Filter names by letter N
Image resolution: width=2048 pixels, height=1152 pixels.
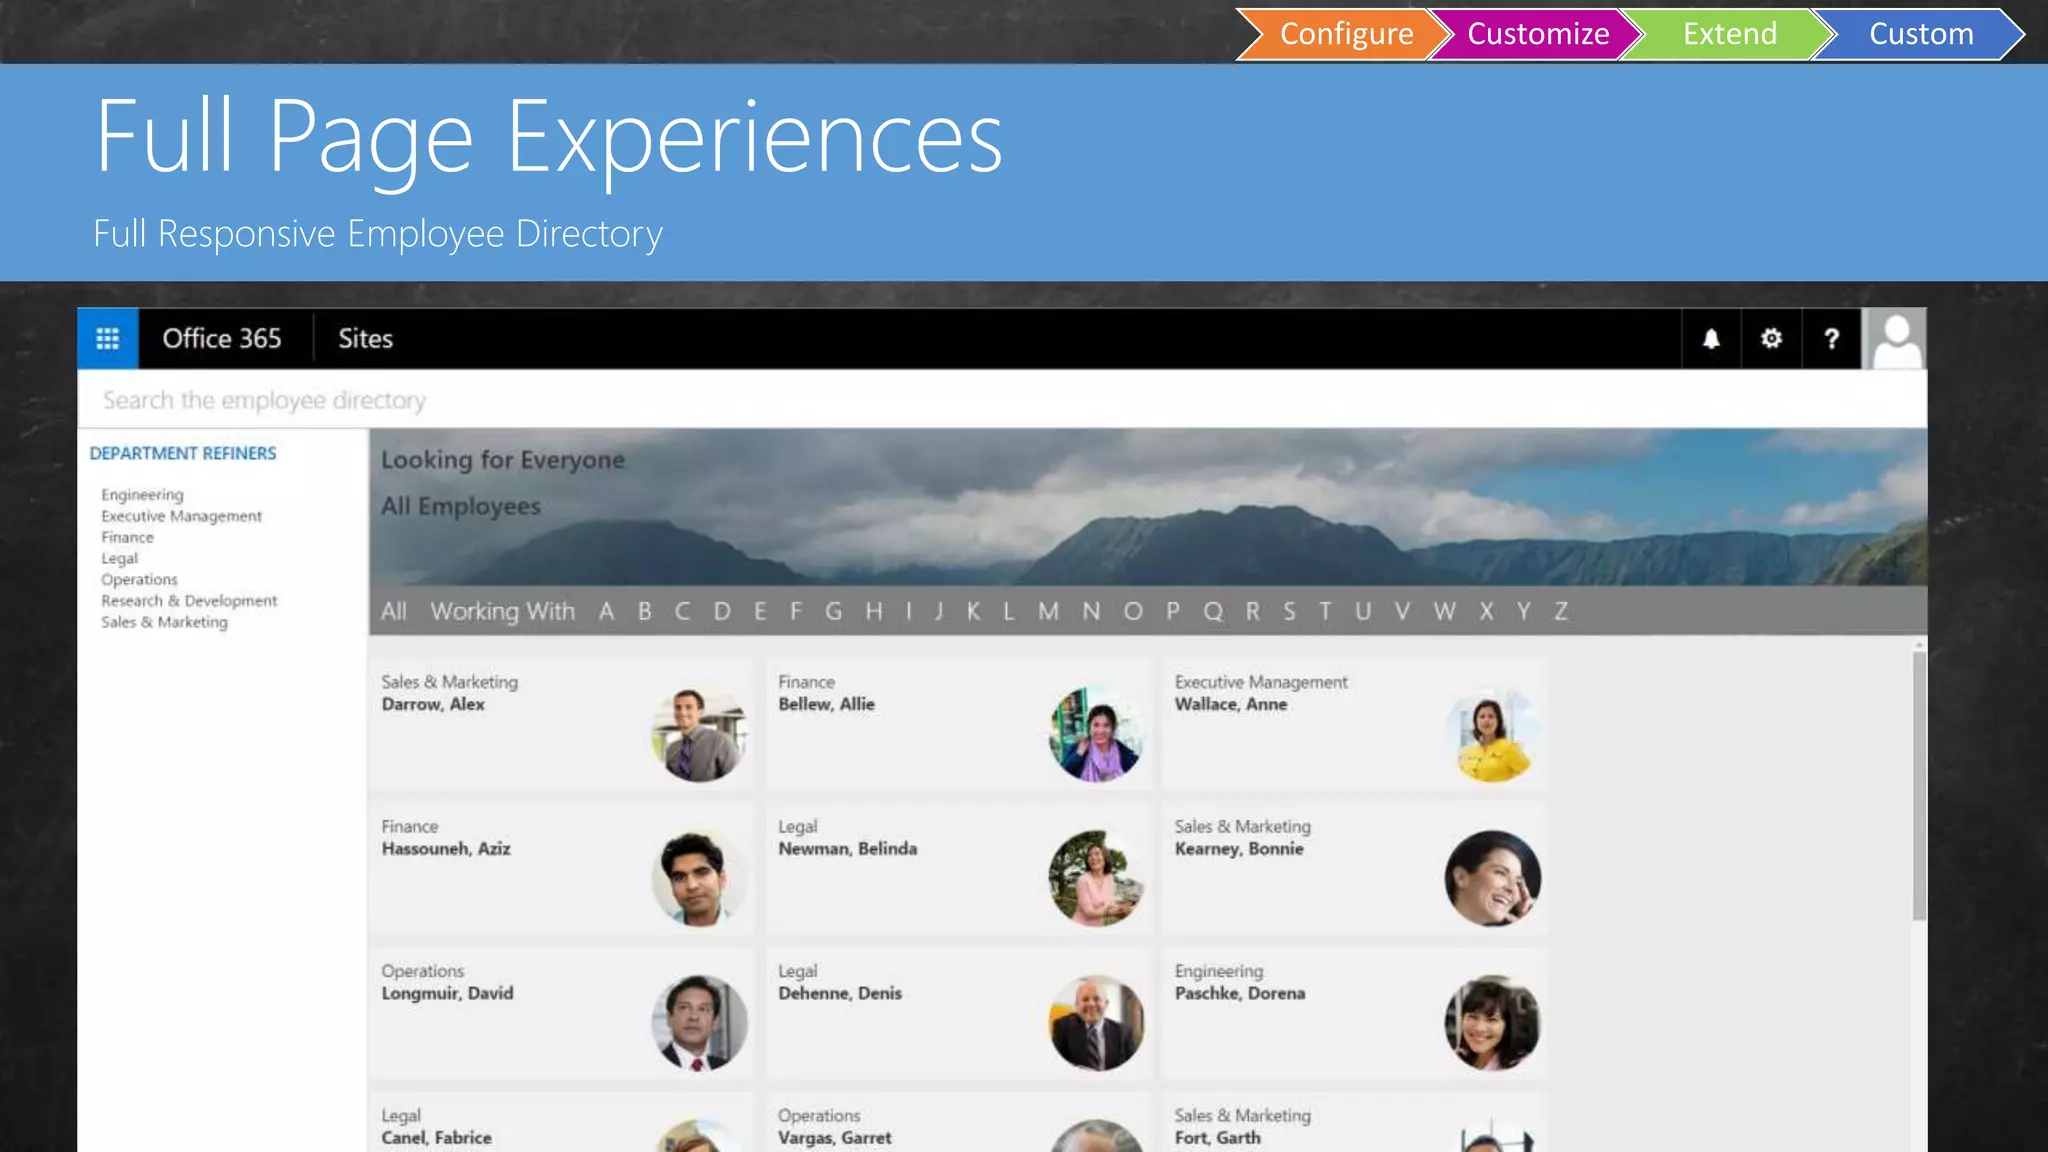(1091, 611)
